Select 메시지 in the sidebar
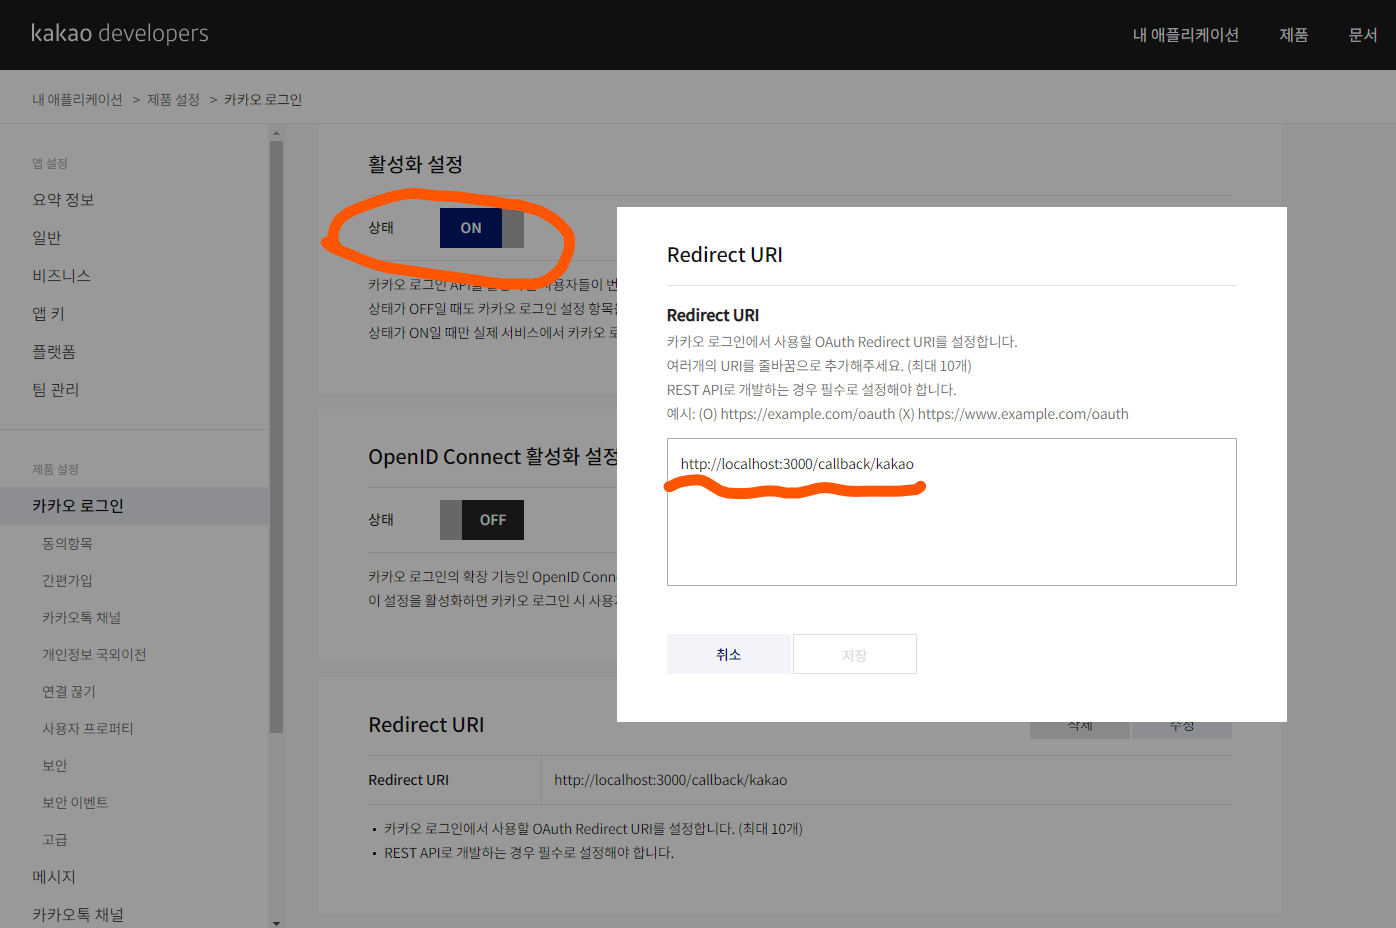This screenshot has height=928, width=1396. coord(54,877)
